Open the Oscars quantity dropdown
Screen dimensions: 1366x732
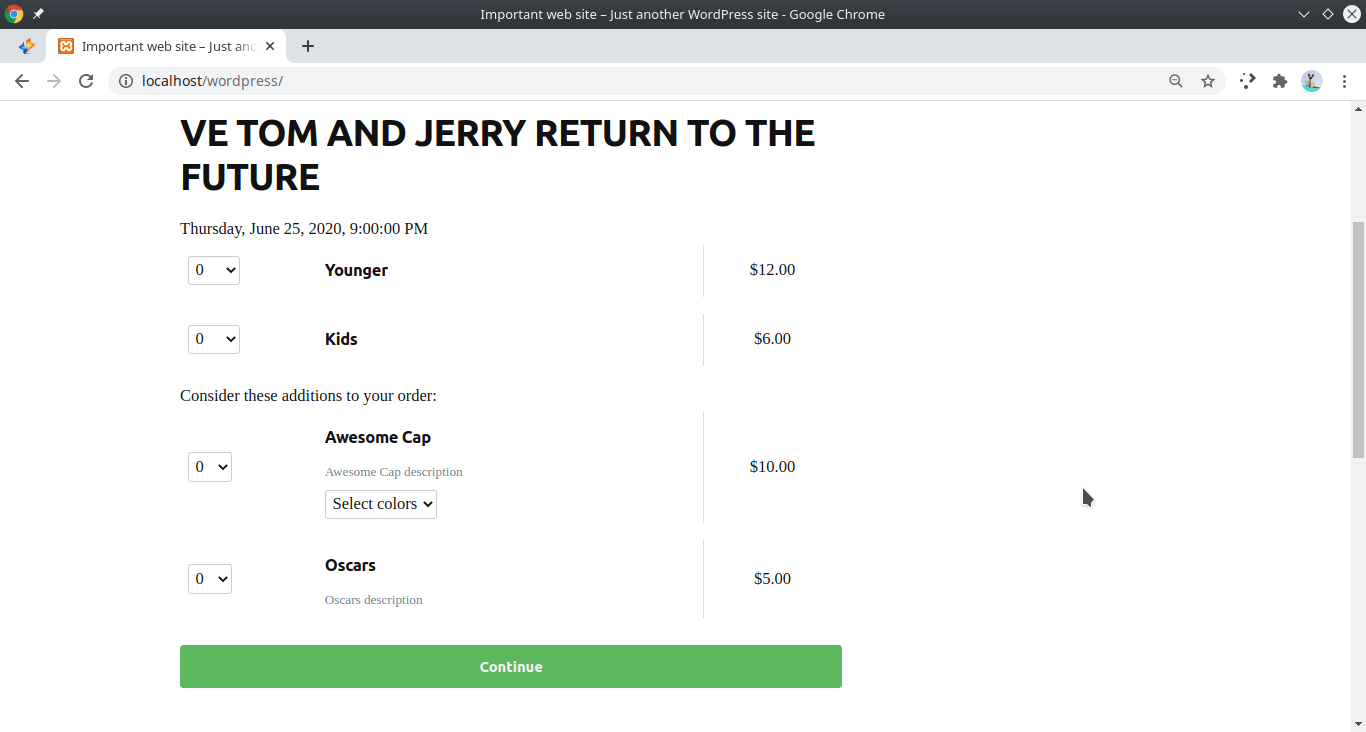coord(210,579)
